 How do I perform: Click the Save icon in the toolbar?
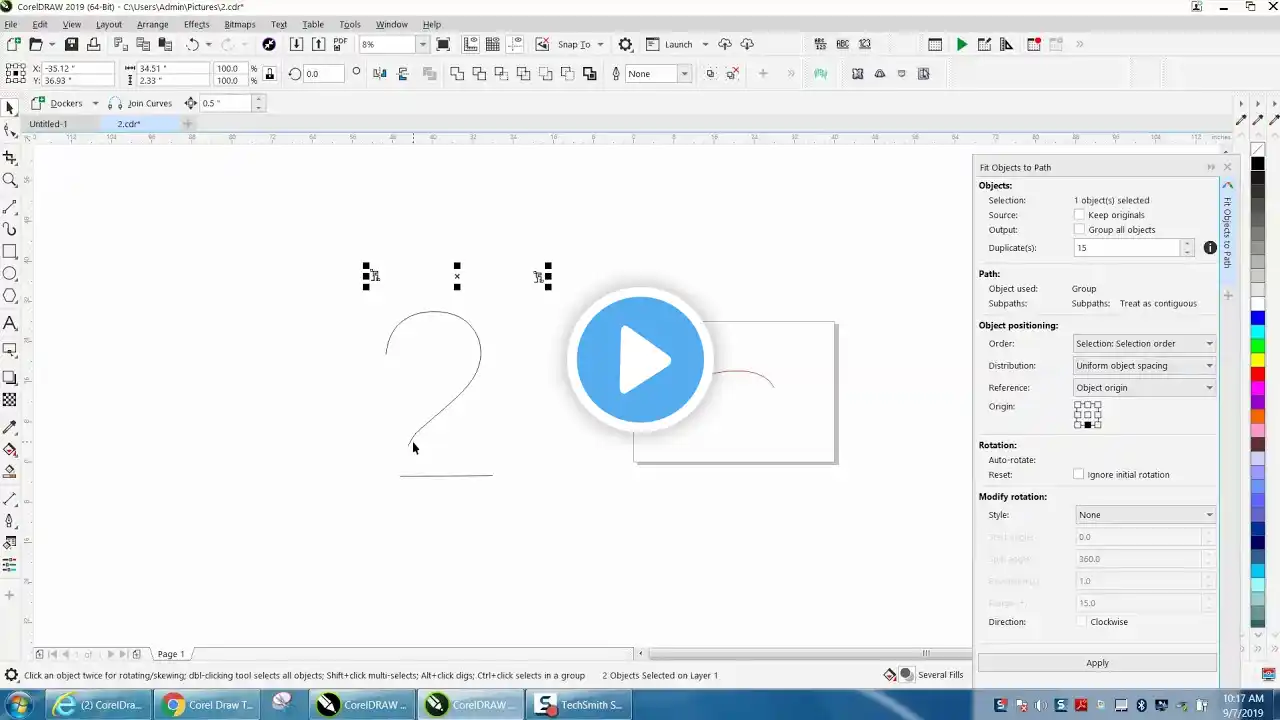(71, 44)
